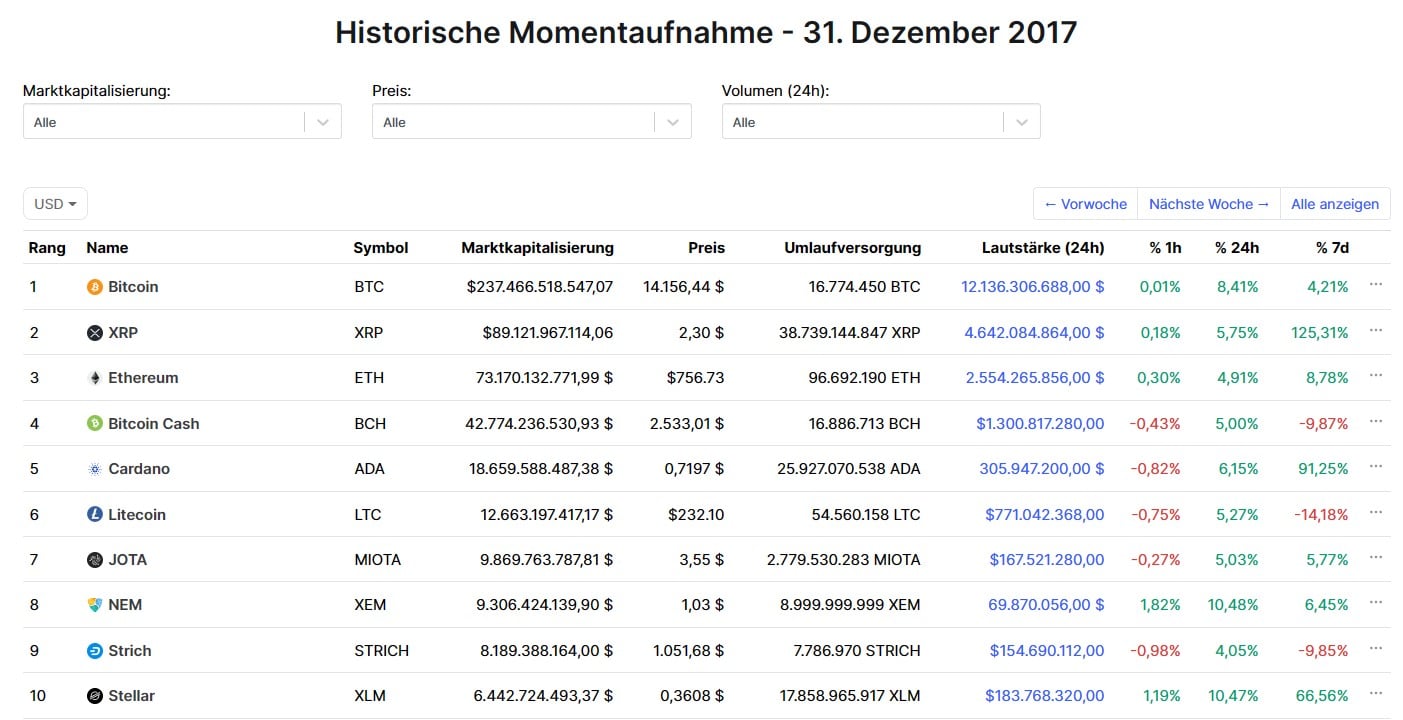Open the Ethereum name link
Image resolution: width=1403 pixels, height=720 pixels.
(x=143, y=378)
